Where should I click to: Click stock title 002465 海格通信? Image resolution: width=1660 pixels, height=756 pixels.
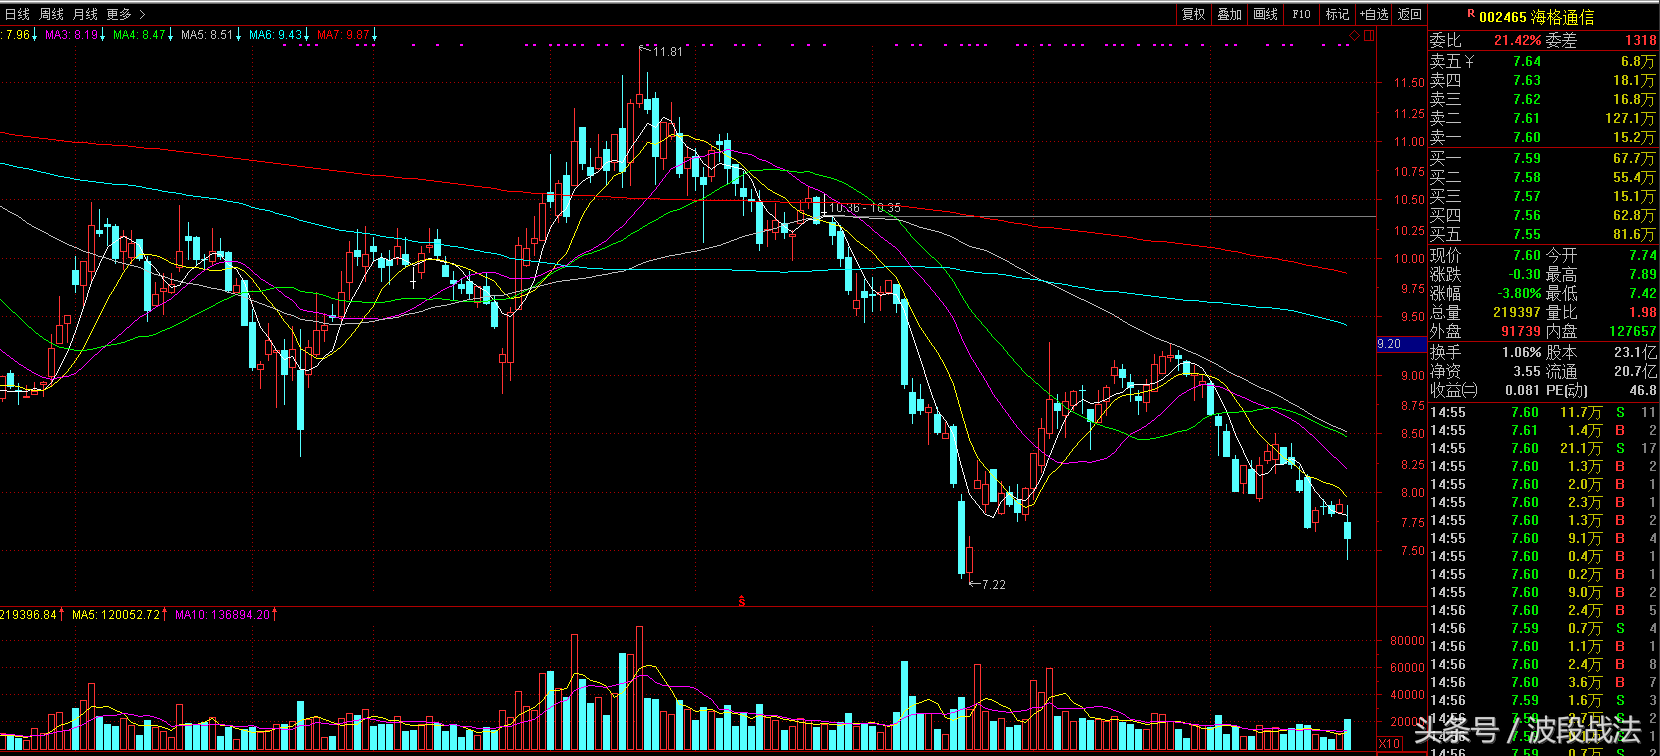coord(1537,17)
